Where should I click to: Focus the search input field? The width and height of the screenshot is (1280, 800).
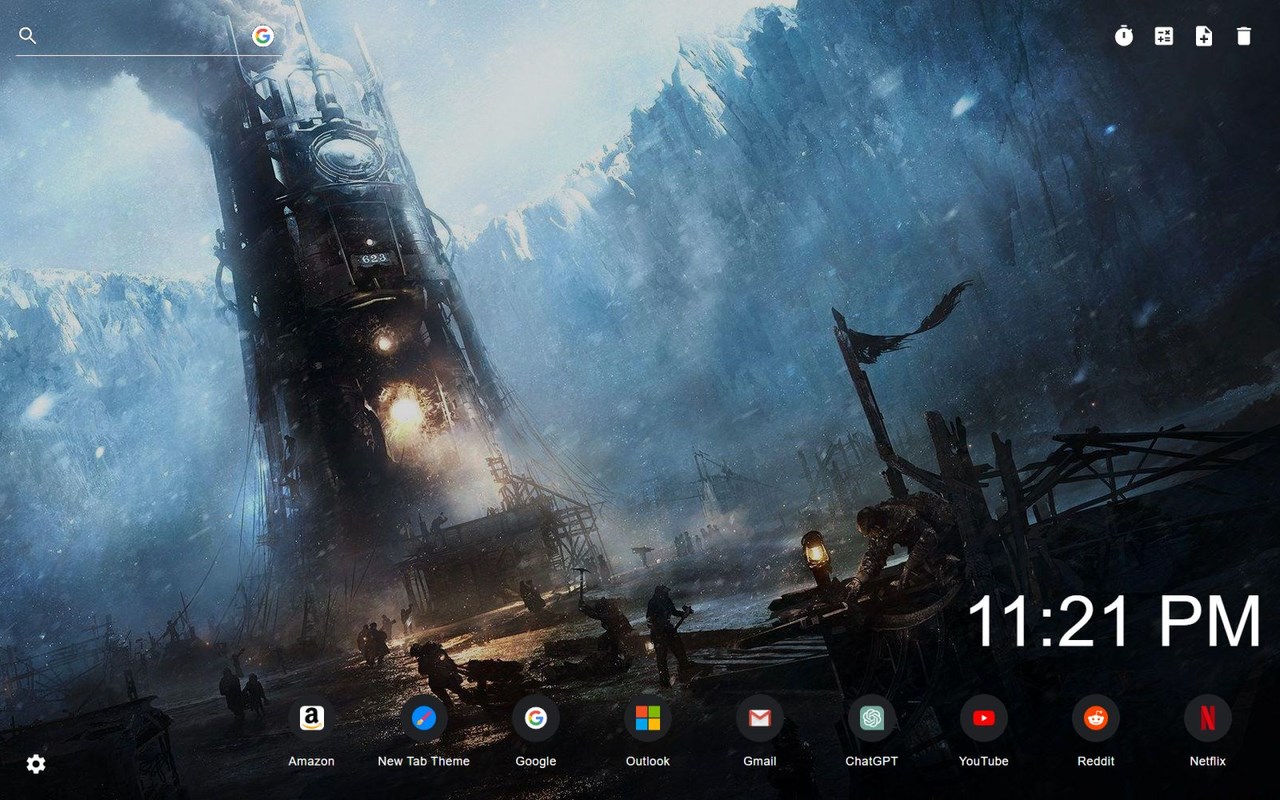pos(144,36)
